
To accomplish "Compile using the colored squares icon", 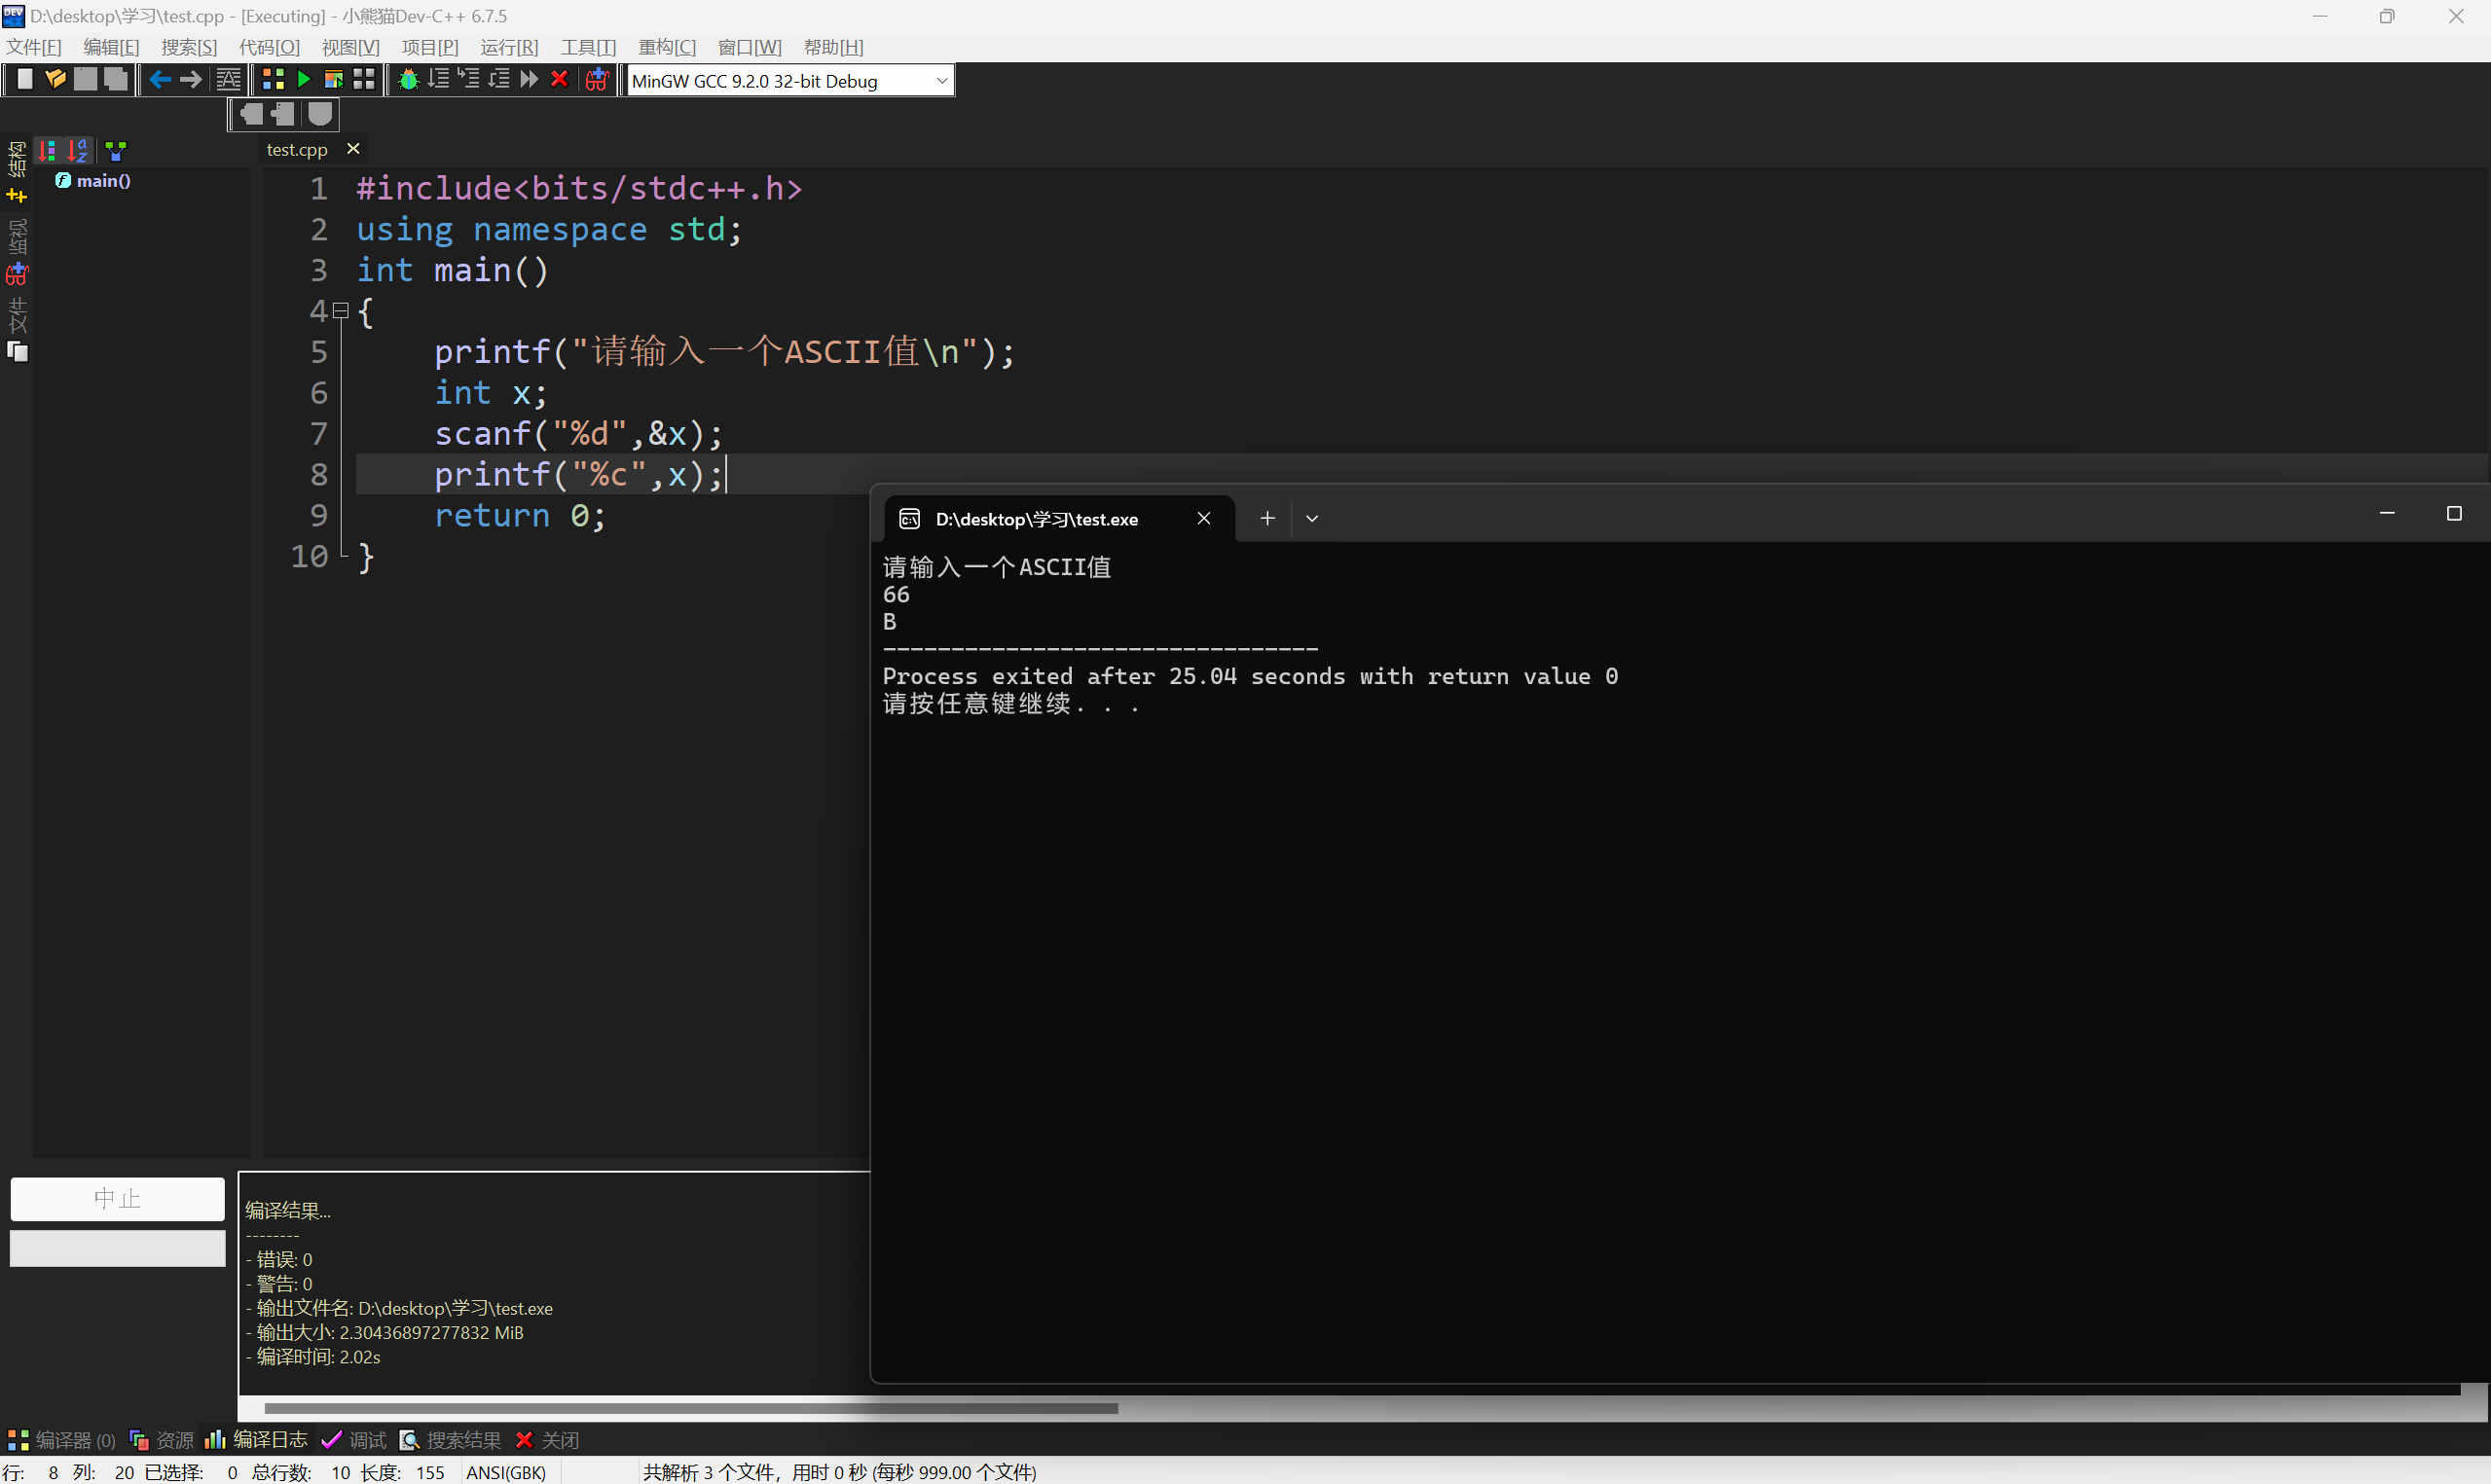I will tap(273, 80).
